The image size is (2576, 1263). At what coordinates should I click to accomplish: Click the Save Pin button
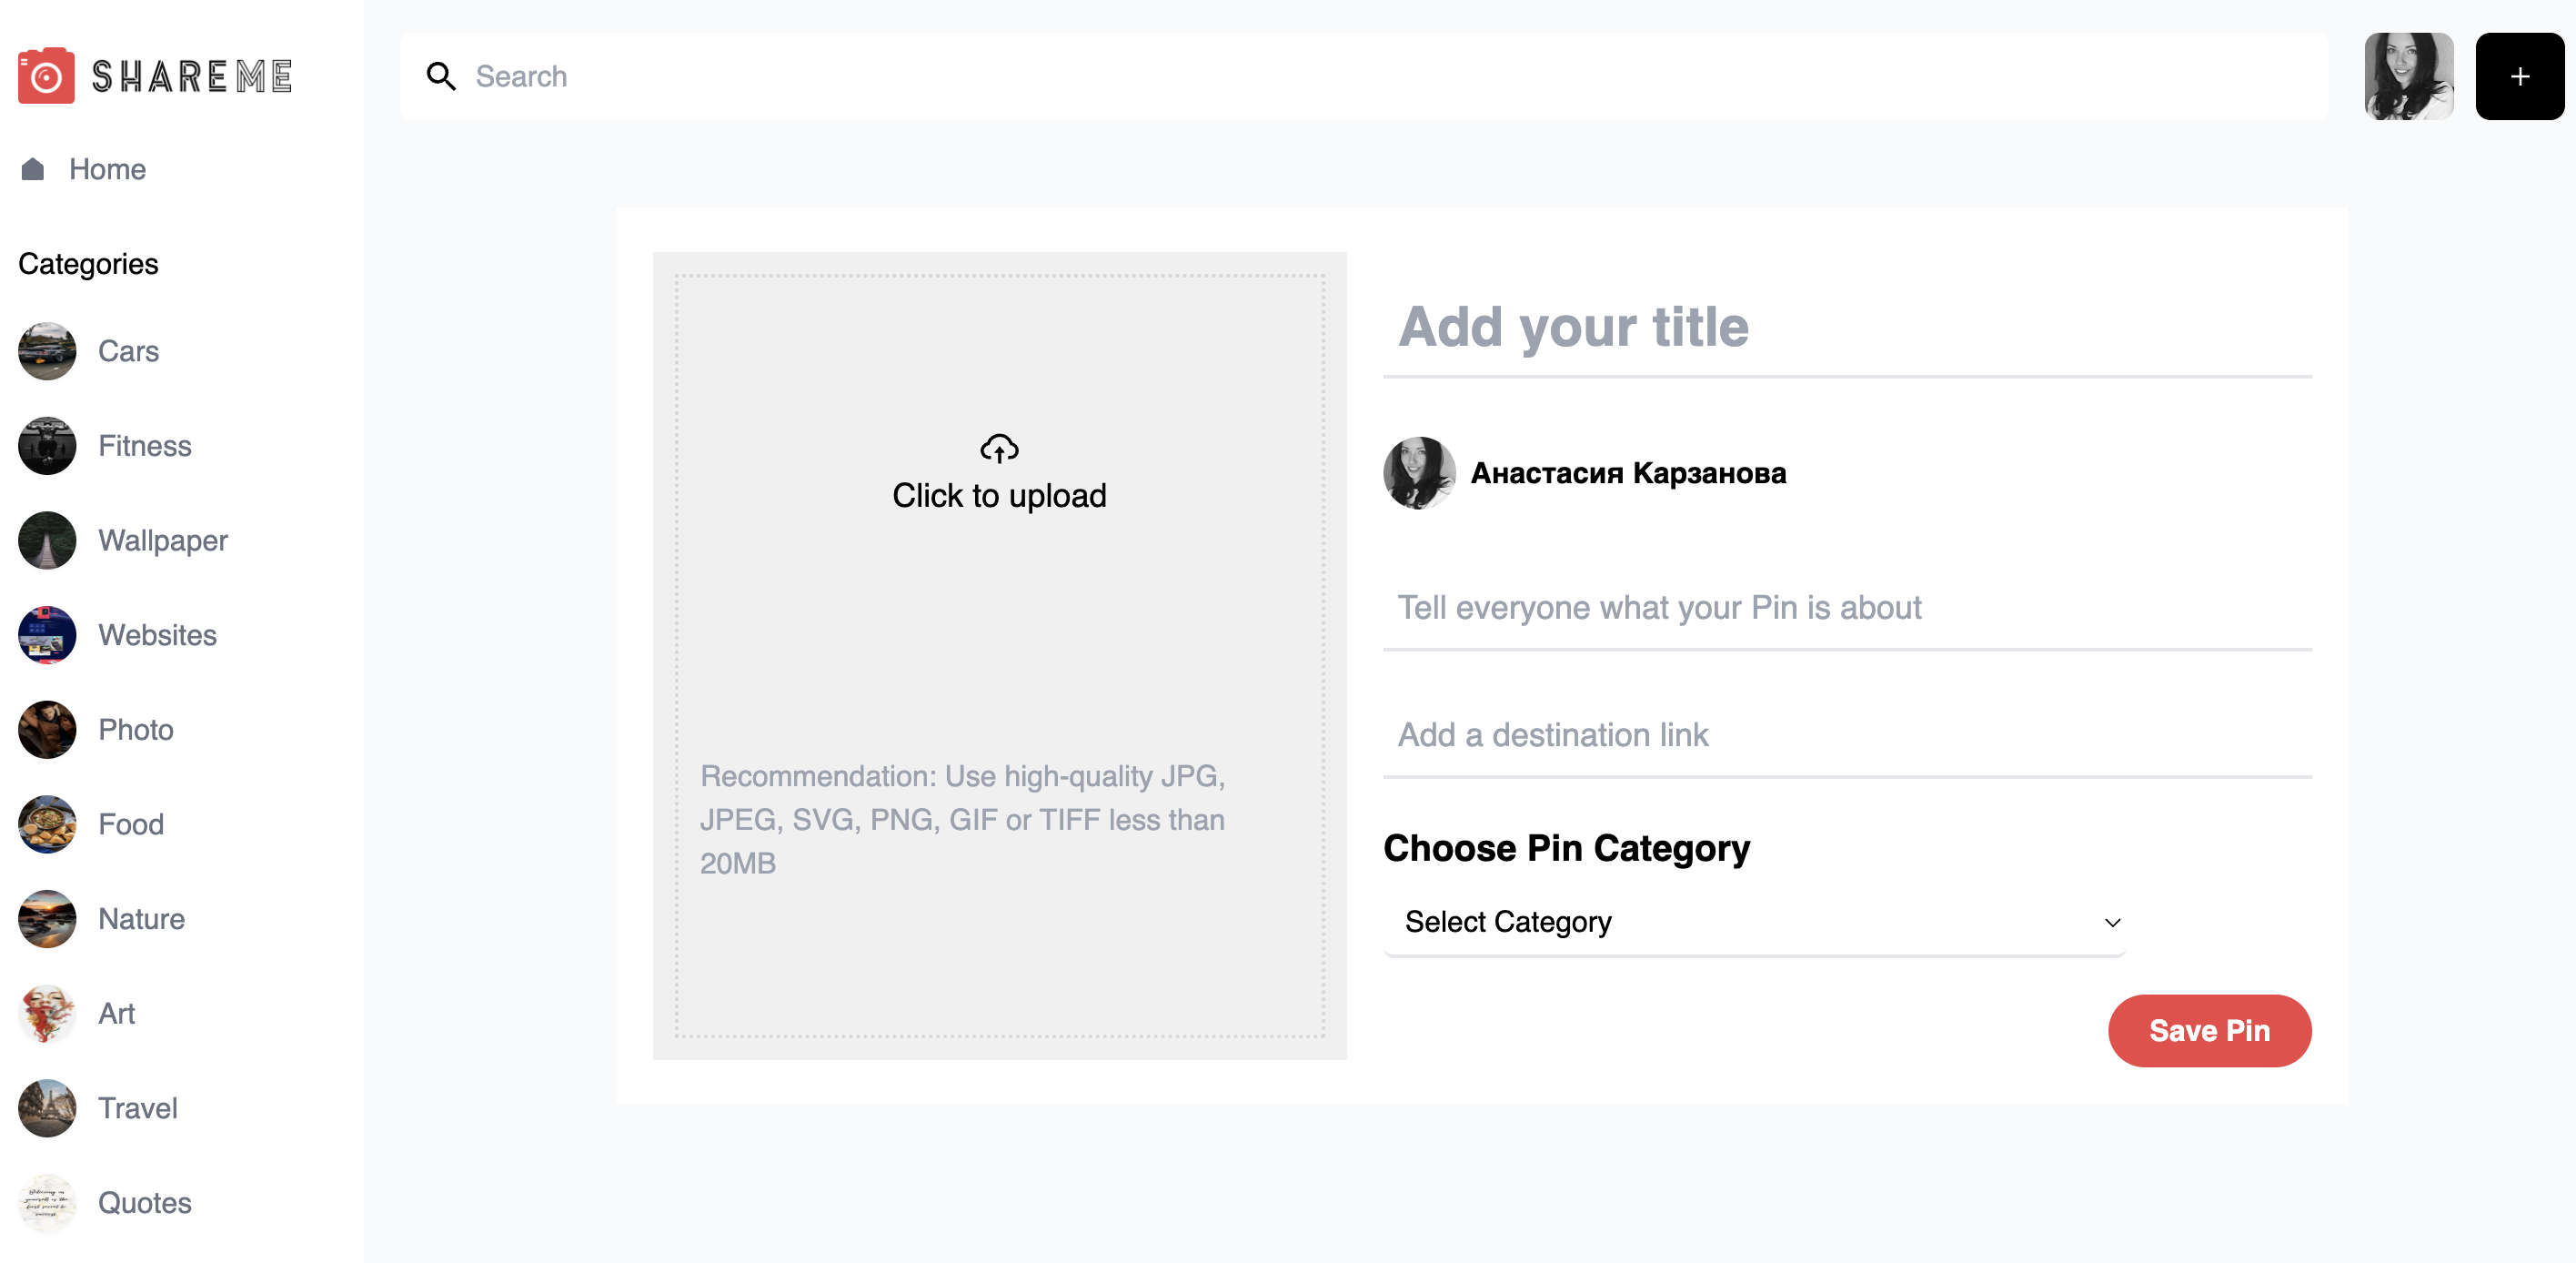2209,1030
